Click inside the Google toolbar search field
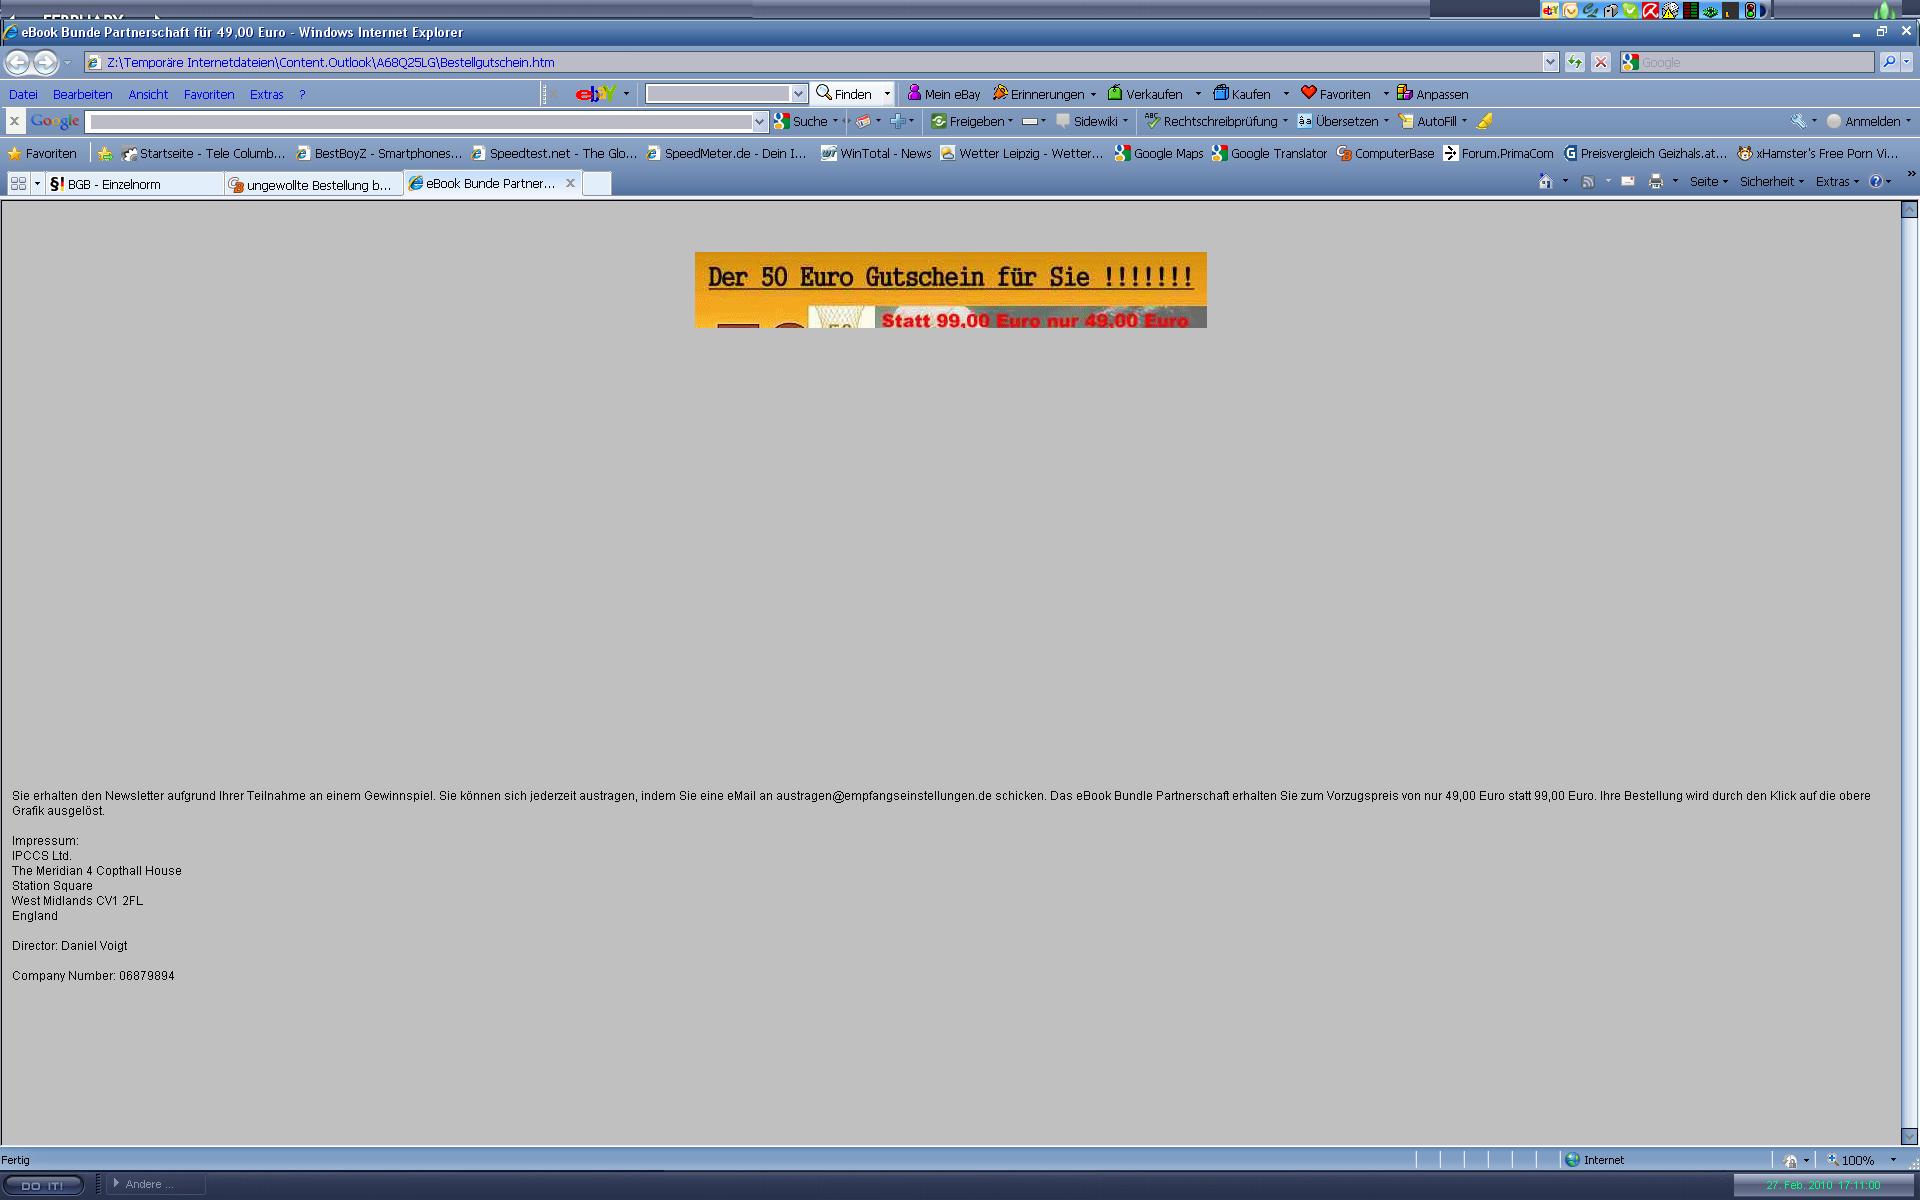The width and height of the screenshot is (1920, 1200). (420, 122)
